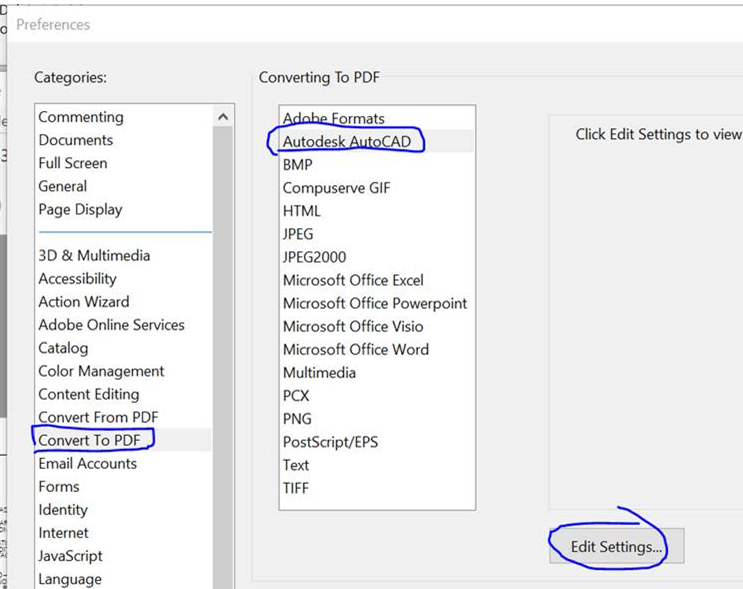Screen dimensions: 743x589
Task: Select Autodesk AutoCAD format
Action: coord(346,141)
